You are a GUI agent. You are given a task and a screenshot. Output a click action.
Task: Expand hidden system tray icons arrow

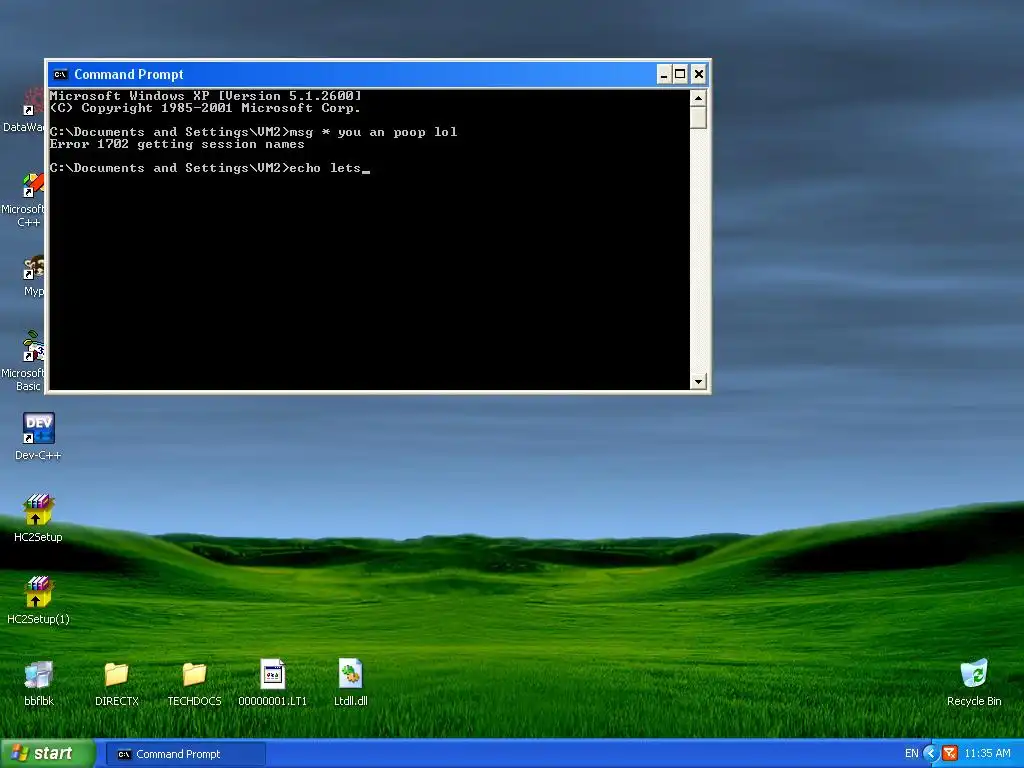[931, 753]
